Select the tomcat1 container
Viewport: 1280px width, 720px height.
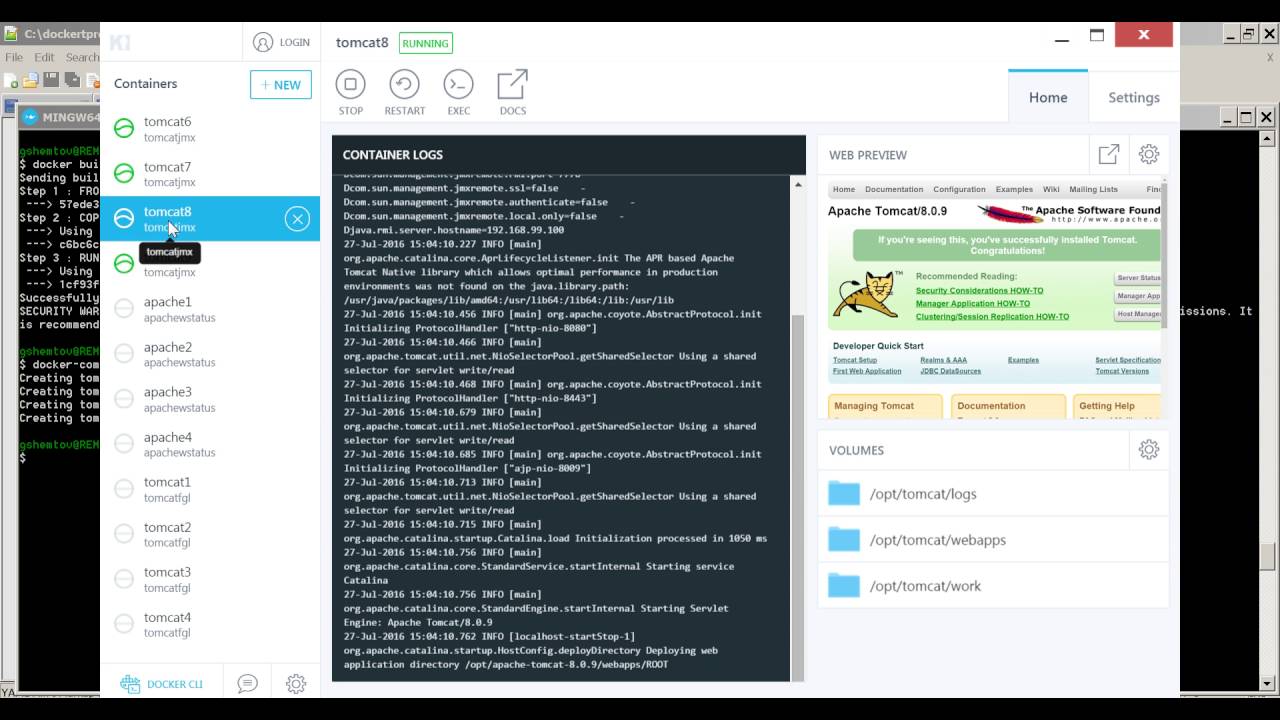[x=210, y=489]
